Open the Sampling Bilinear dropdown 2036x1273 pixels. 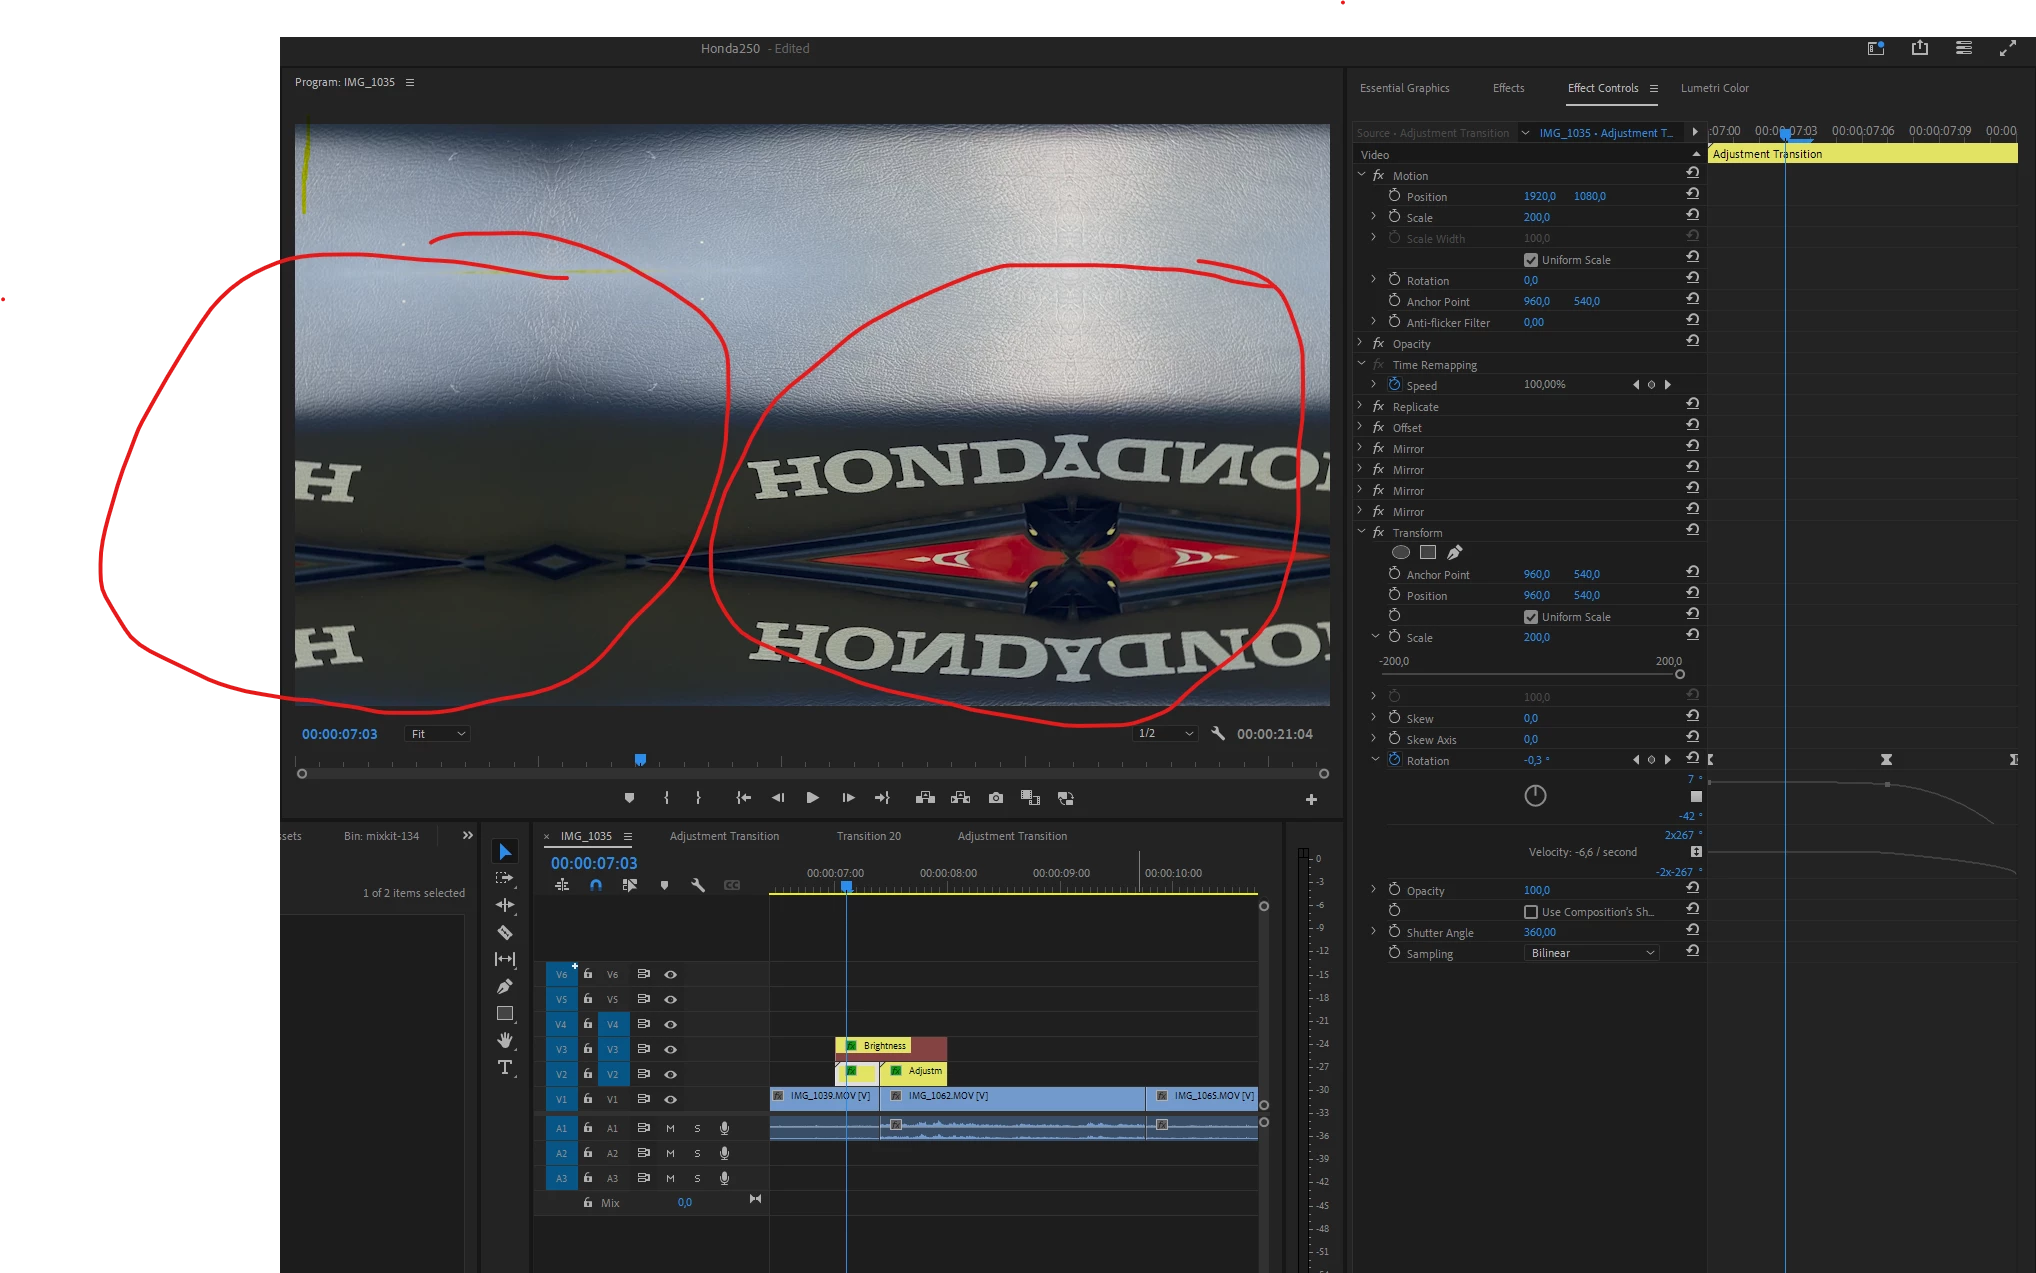click(x=1591, y=953)
